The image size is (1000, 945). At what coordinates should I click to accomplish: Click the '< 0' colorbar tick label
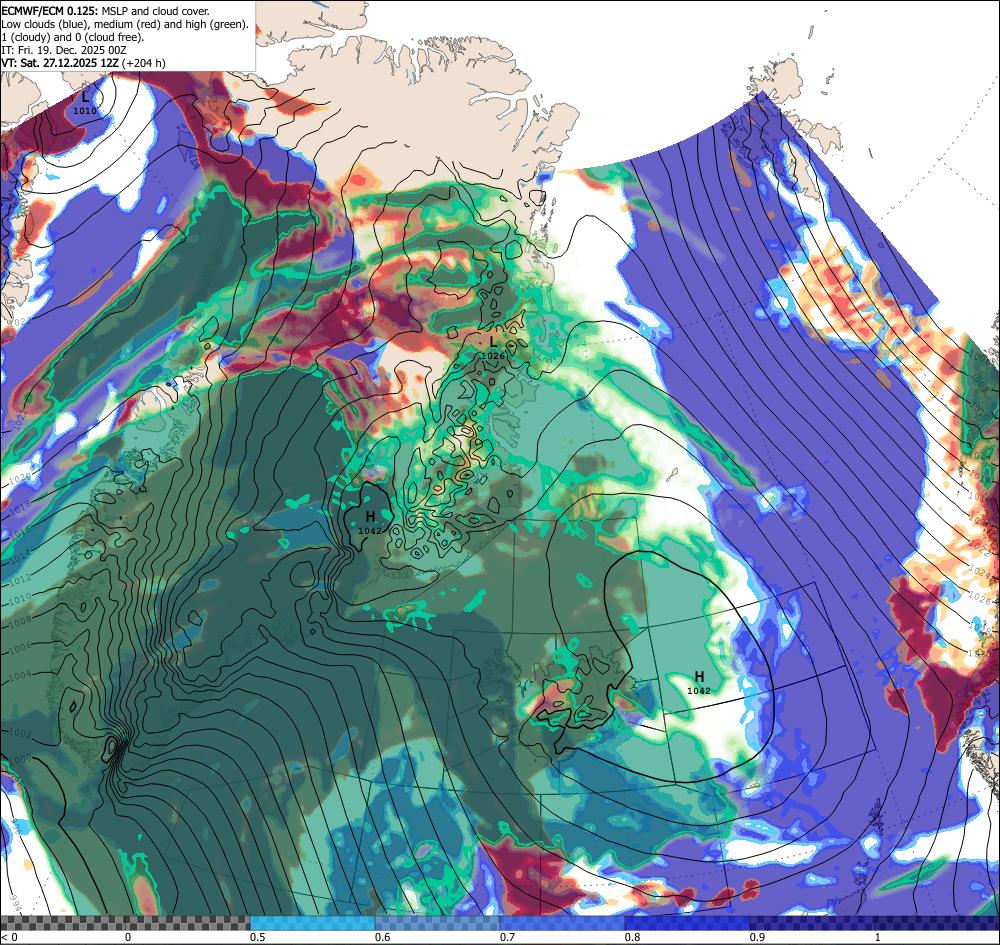pos(8,937)
